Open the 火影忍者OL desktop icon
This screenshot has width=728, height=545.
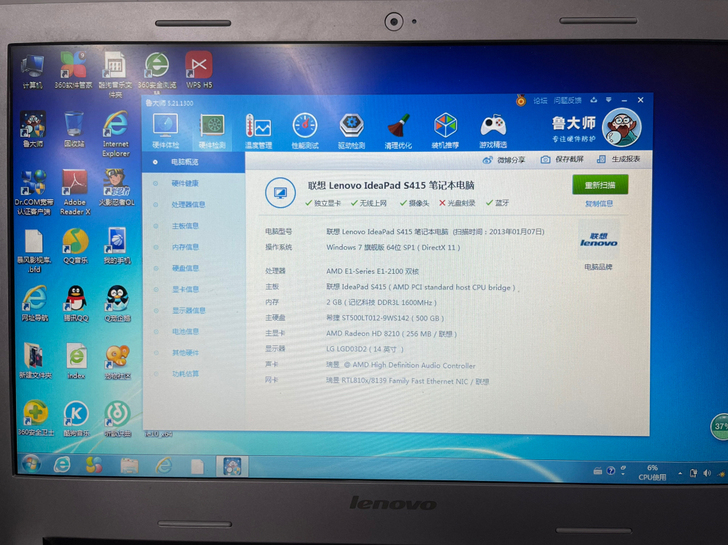[117, 188]
